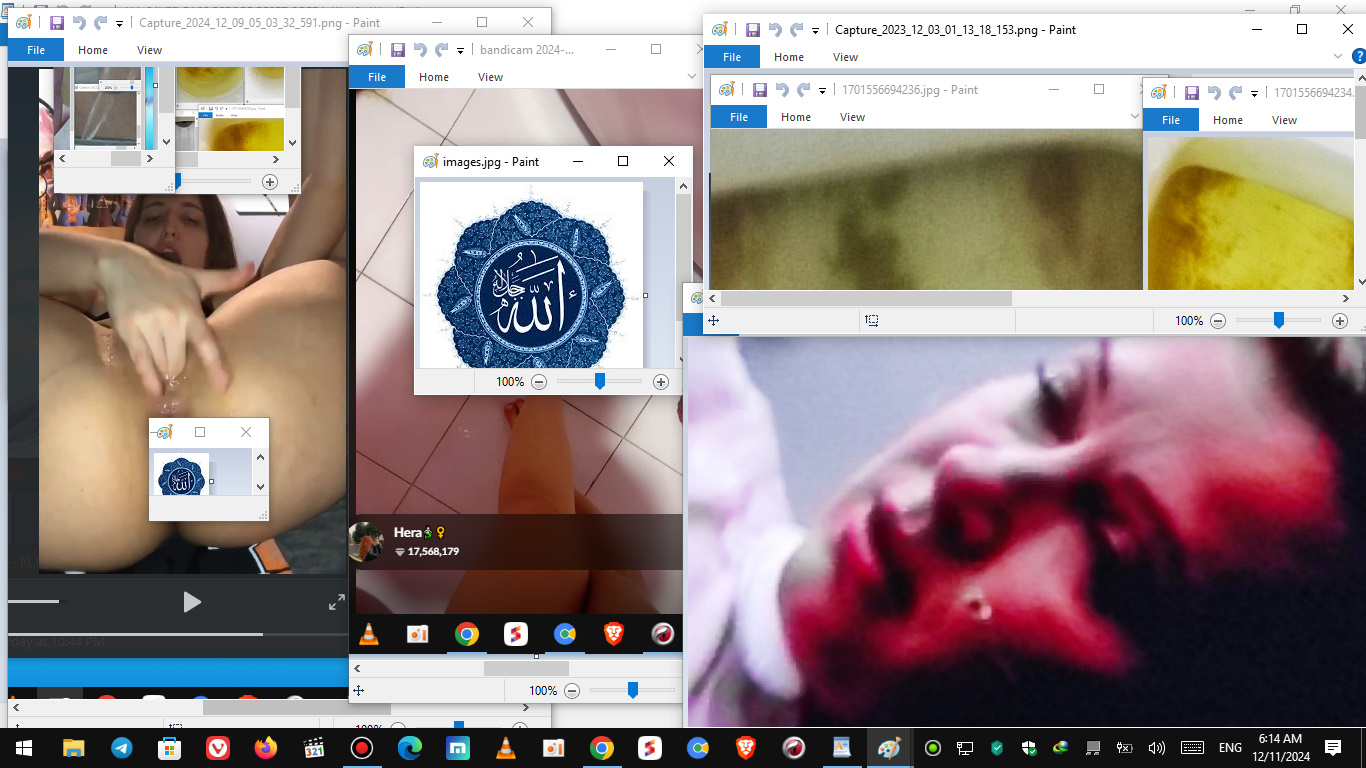1366x768 pixels.
Task: Open Quick Access dropdown in 1701556694236.jpg Paint
Action: pos(823,90)
